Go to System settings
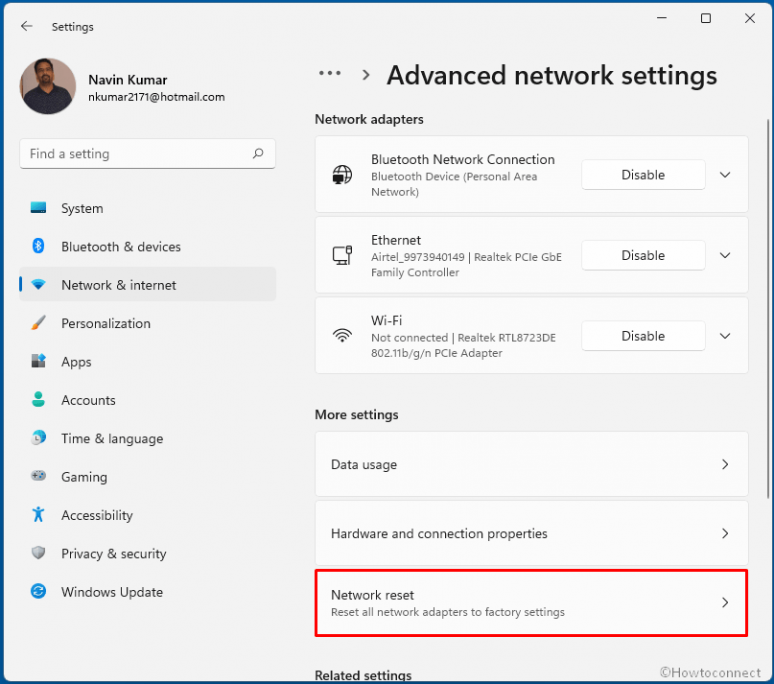The height and width of the screenshot is (684, 774). [x=147, y=208]
